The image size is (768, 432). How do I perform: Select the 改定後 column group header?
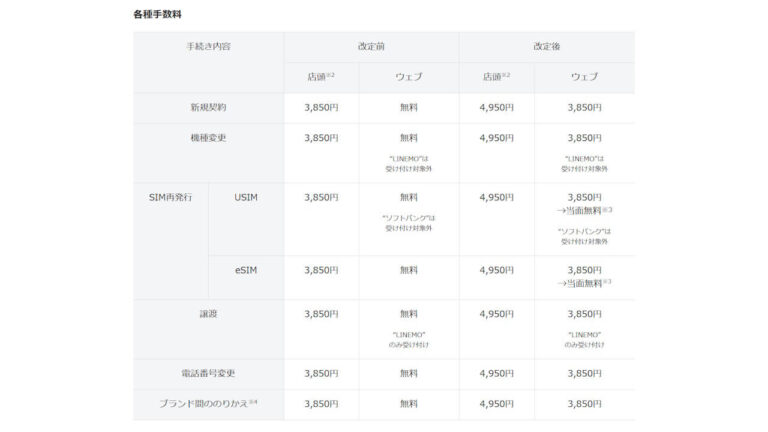coord(546,47)
